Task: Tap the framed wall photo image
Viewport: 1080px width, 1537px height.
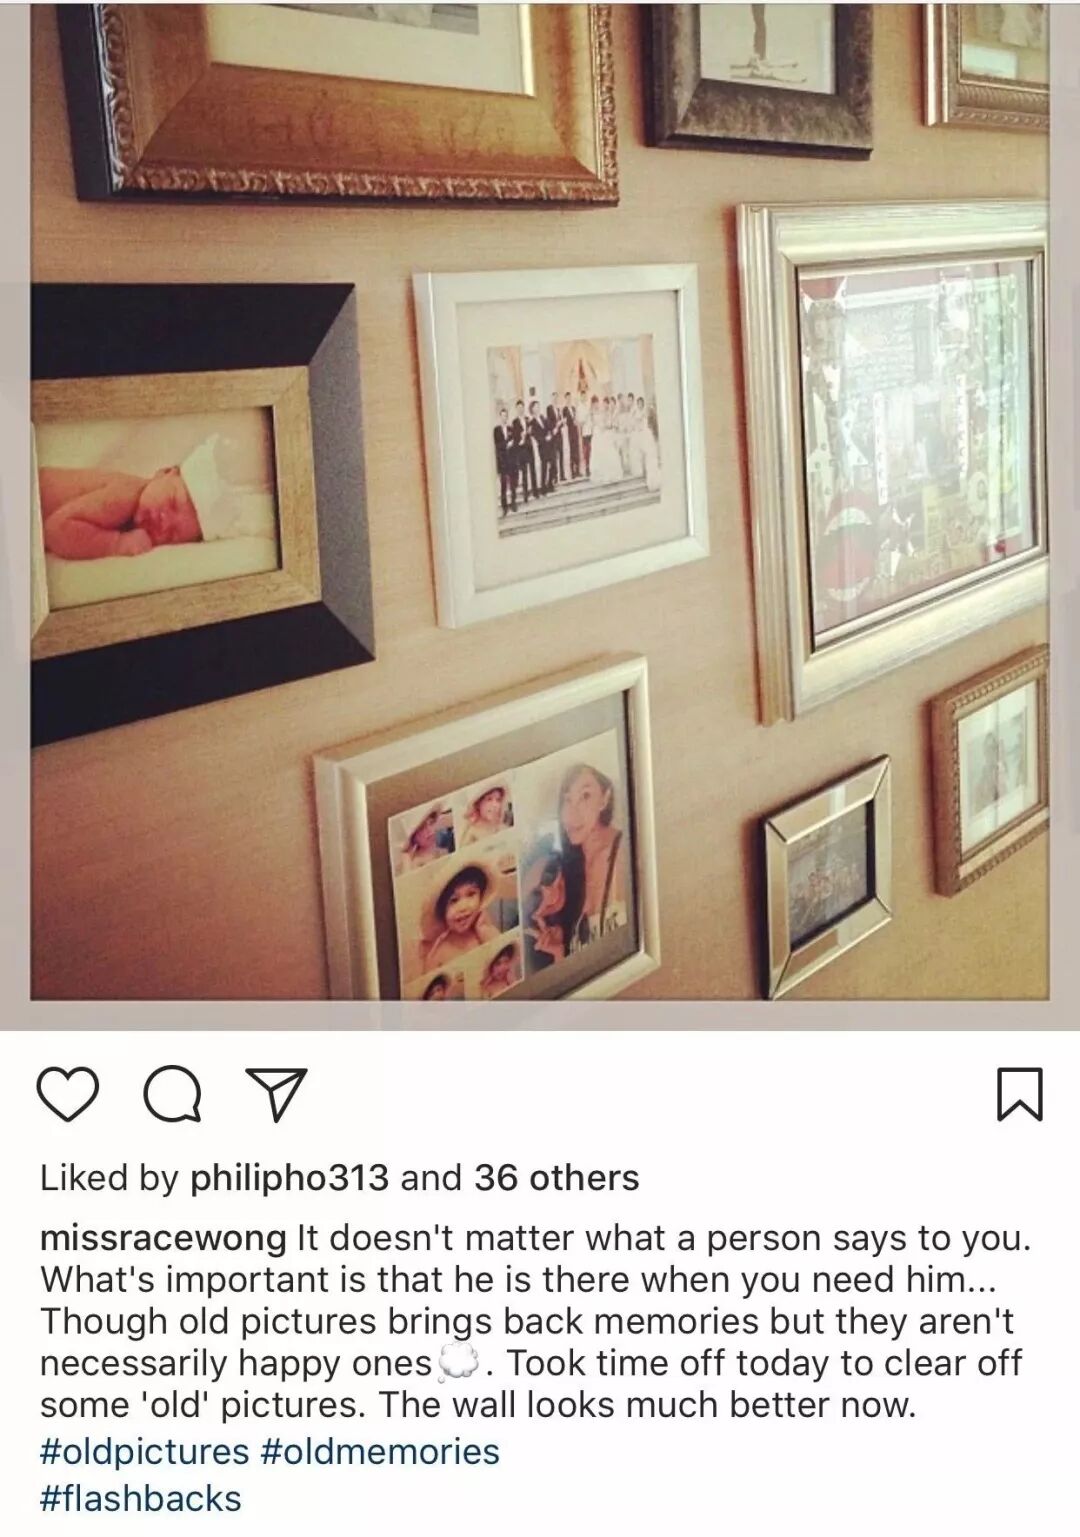Action: point(540,501)
